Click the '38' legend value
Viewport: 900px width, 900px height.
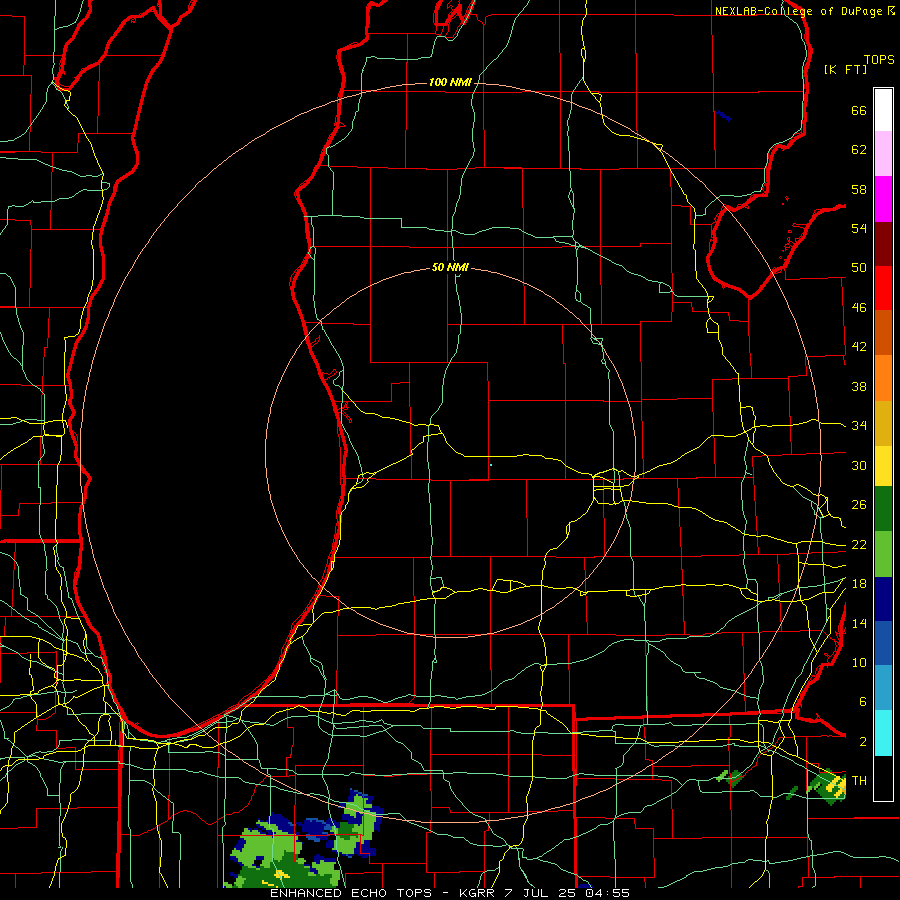tap(859, 387)
